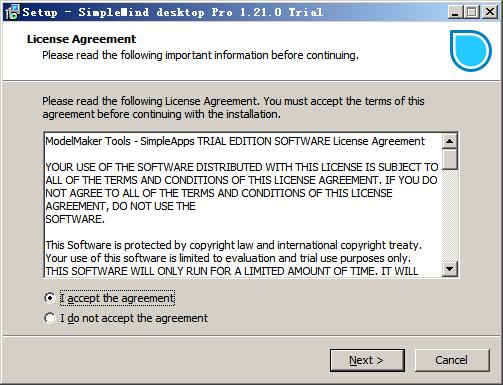
Task: Cancel the installation
Action: (x=452, y=360)
